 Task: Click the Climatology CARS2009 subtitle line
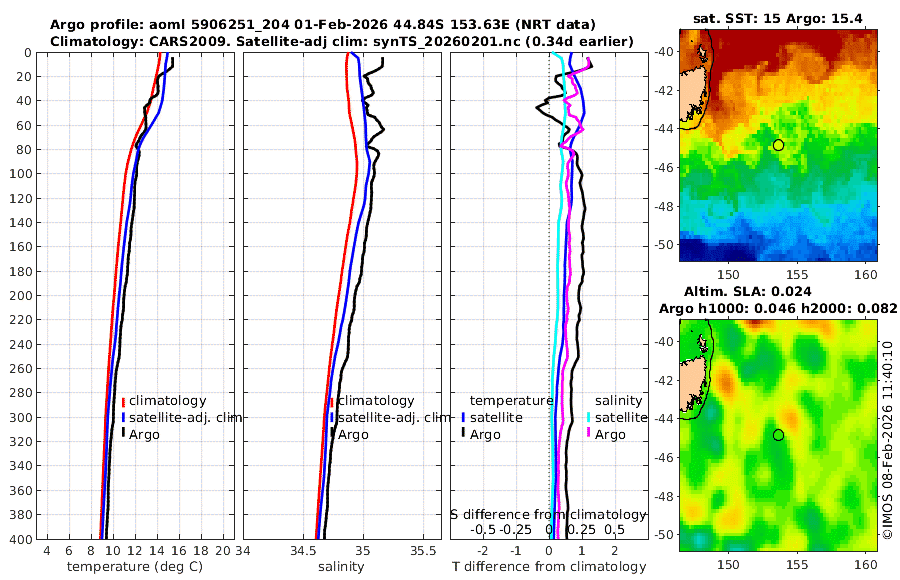pos(342,41)
